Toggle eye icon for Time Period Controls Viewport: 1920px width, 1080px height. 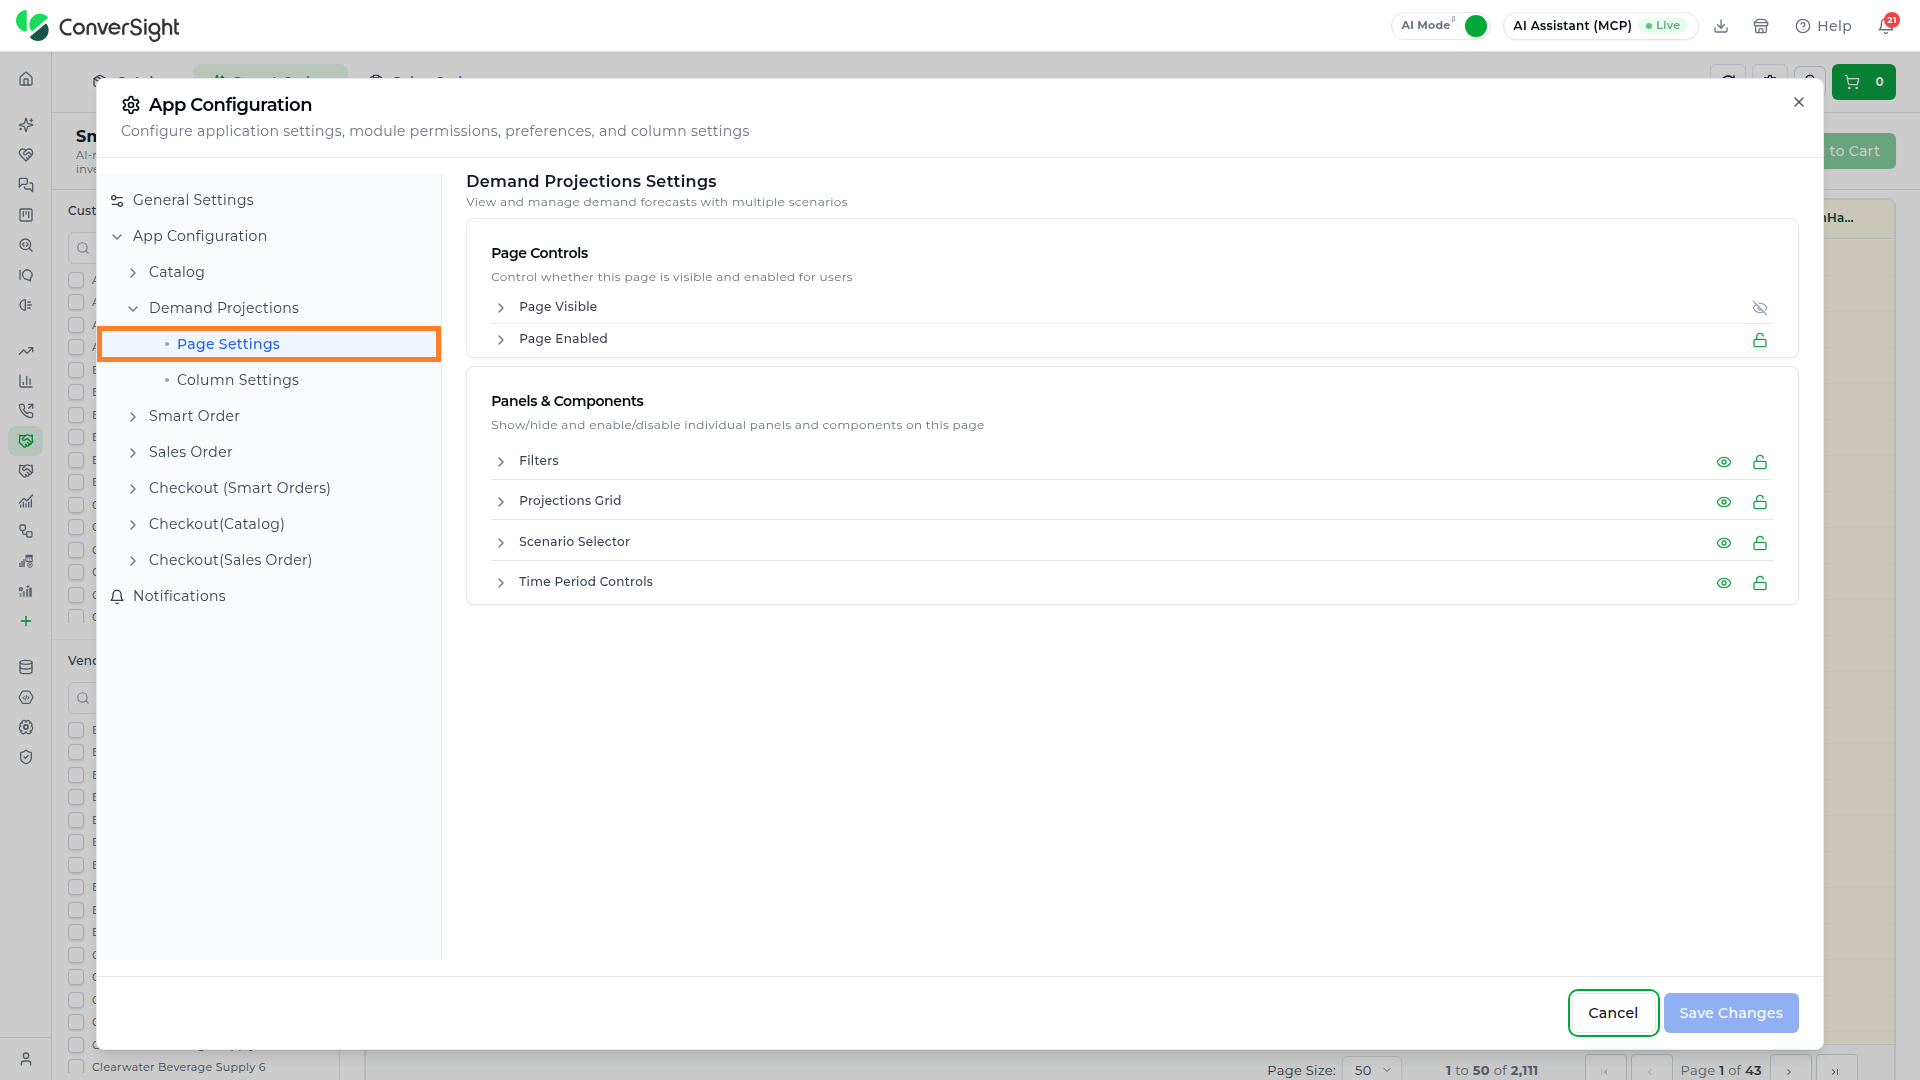point(1724,583)
